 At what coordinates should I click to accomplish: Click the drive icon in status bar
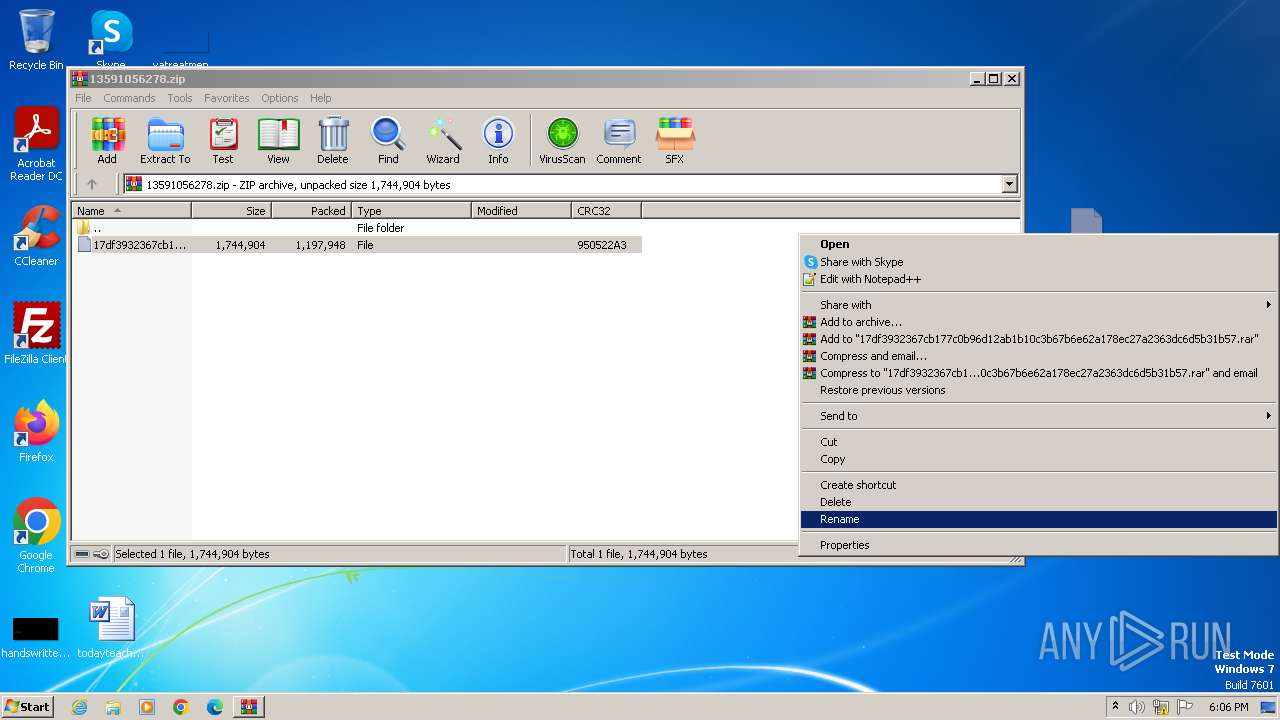tap(82, 554)
